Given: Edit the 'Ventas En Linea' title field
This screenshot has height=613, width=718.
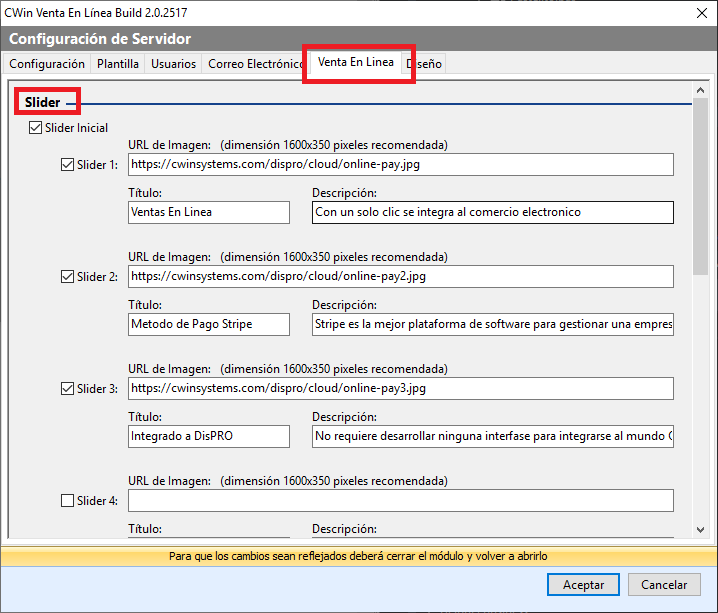Looking at the screenshot, I should pos(208,212).
